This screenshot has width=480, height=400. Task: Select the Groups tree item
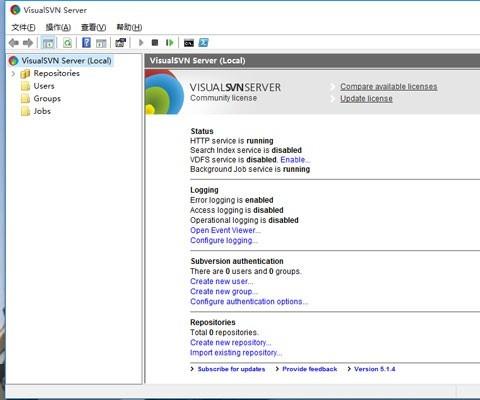(47, 99)
